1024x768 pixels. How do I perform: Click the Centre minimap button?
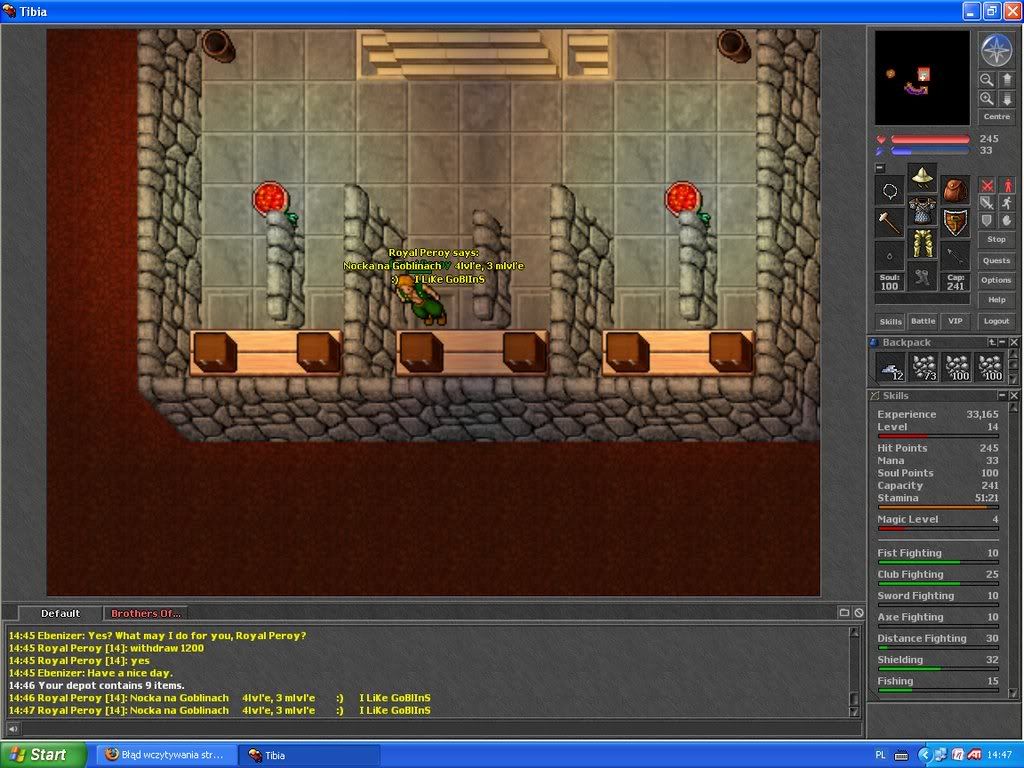coord(997,117)
